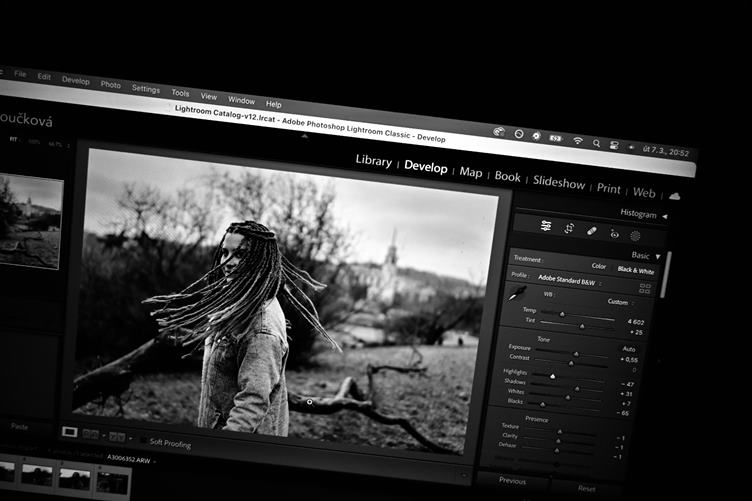Click the Temp slider handle
Screen dimensions: 752x501
coord(562,314)
